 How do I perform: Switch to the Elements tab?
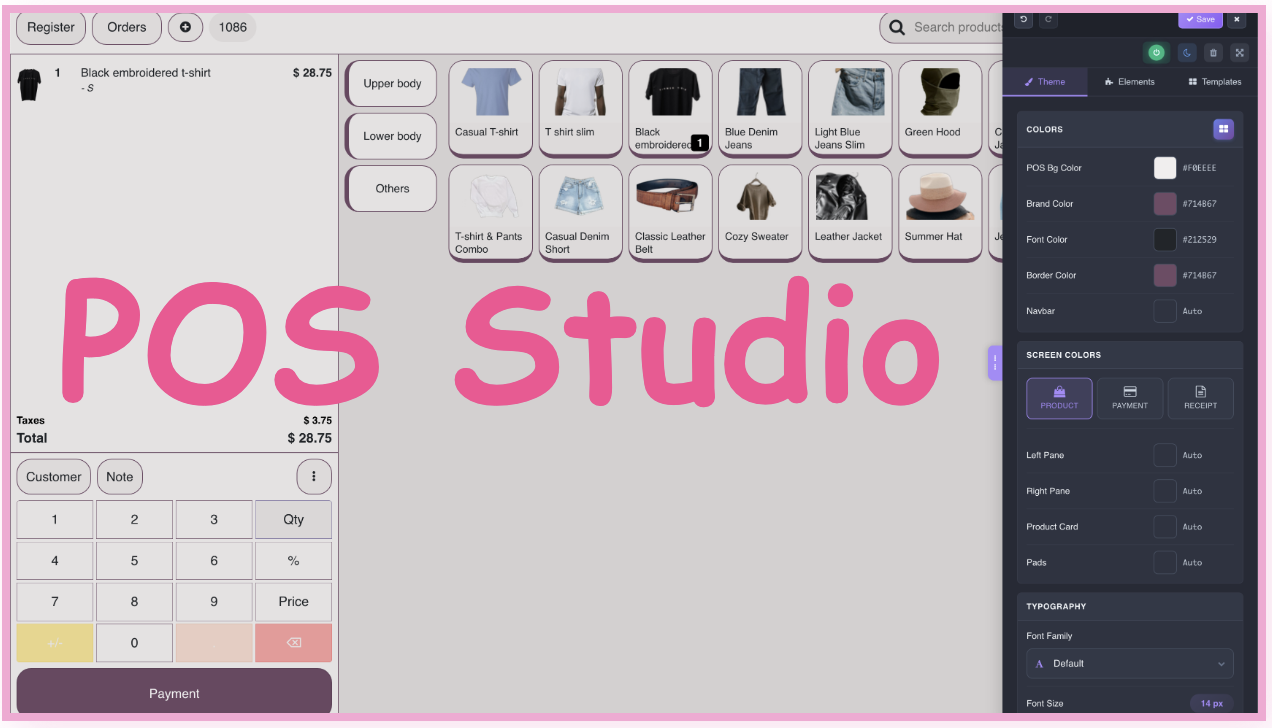click(x=1130, y=82)
